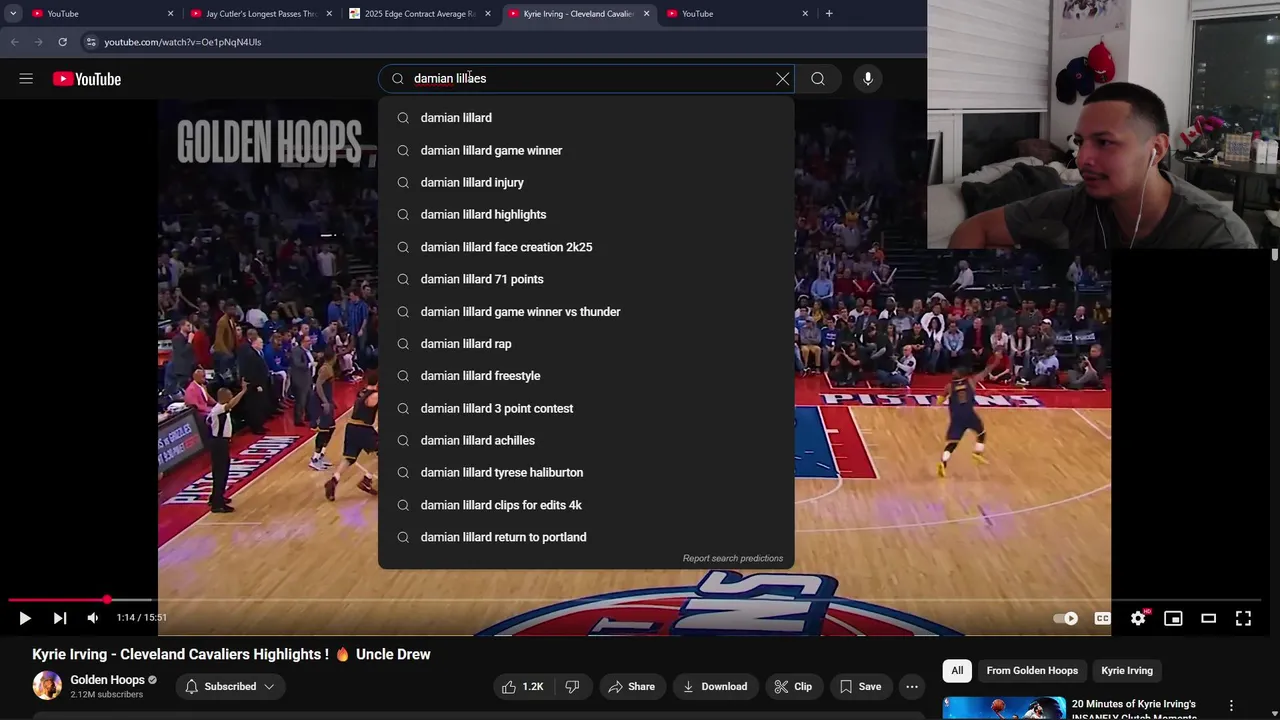Go fullscreen with the player button
The image size is (1280, 720).
(x=1243, y=618)
